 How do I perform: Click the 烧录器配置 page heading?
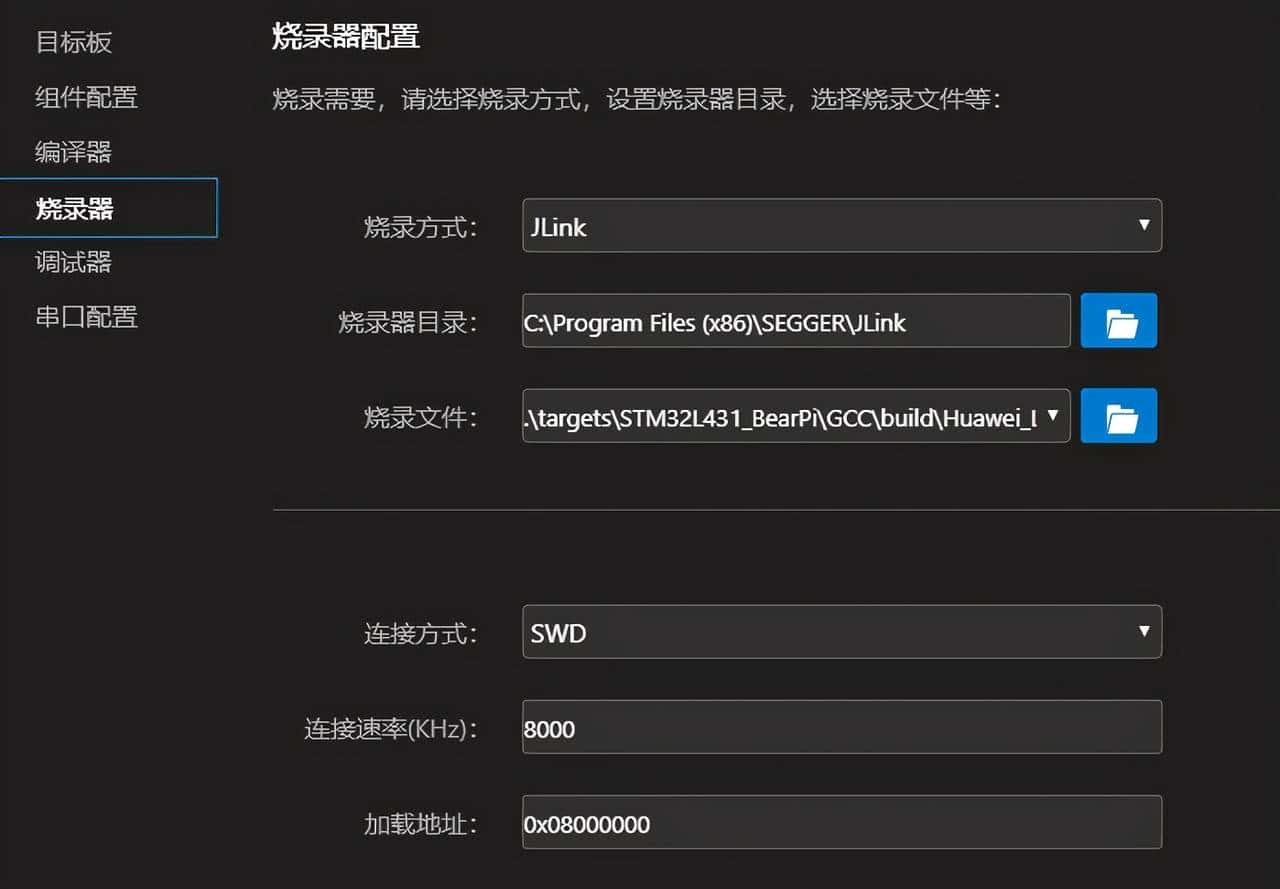(347, 36)
